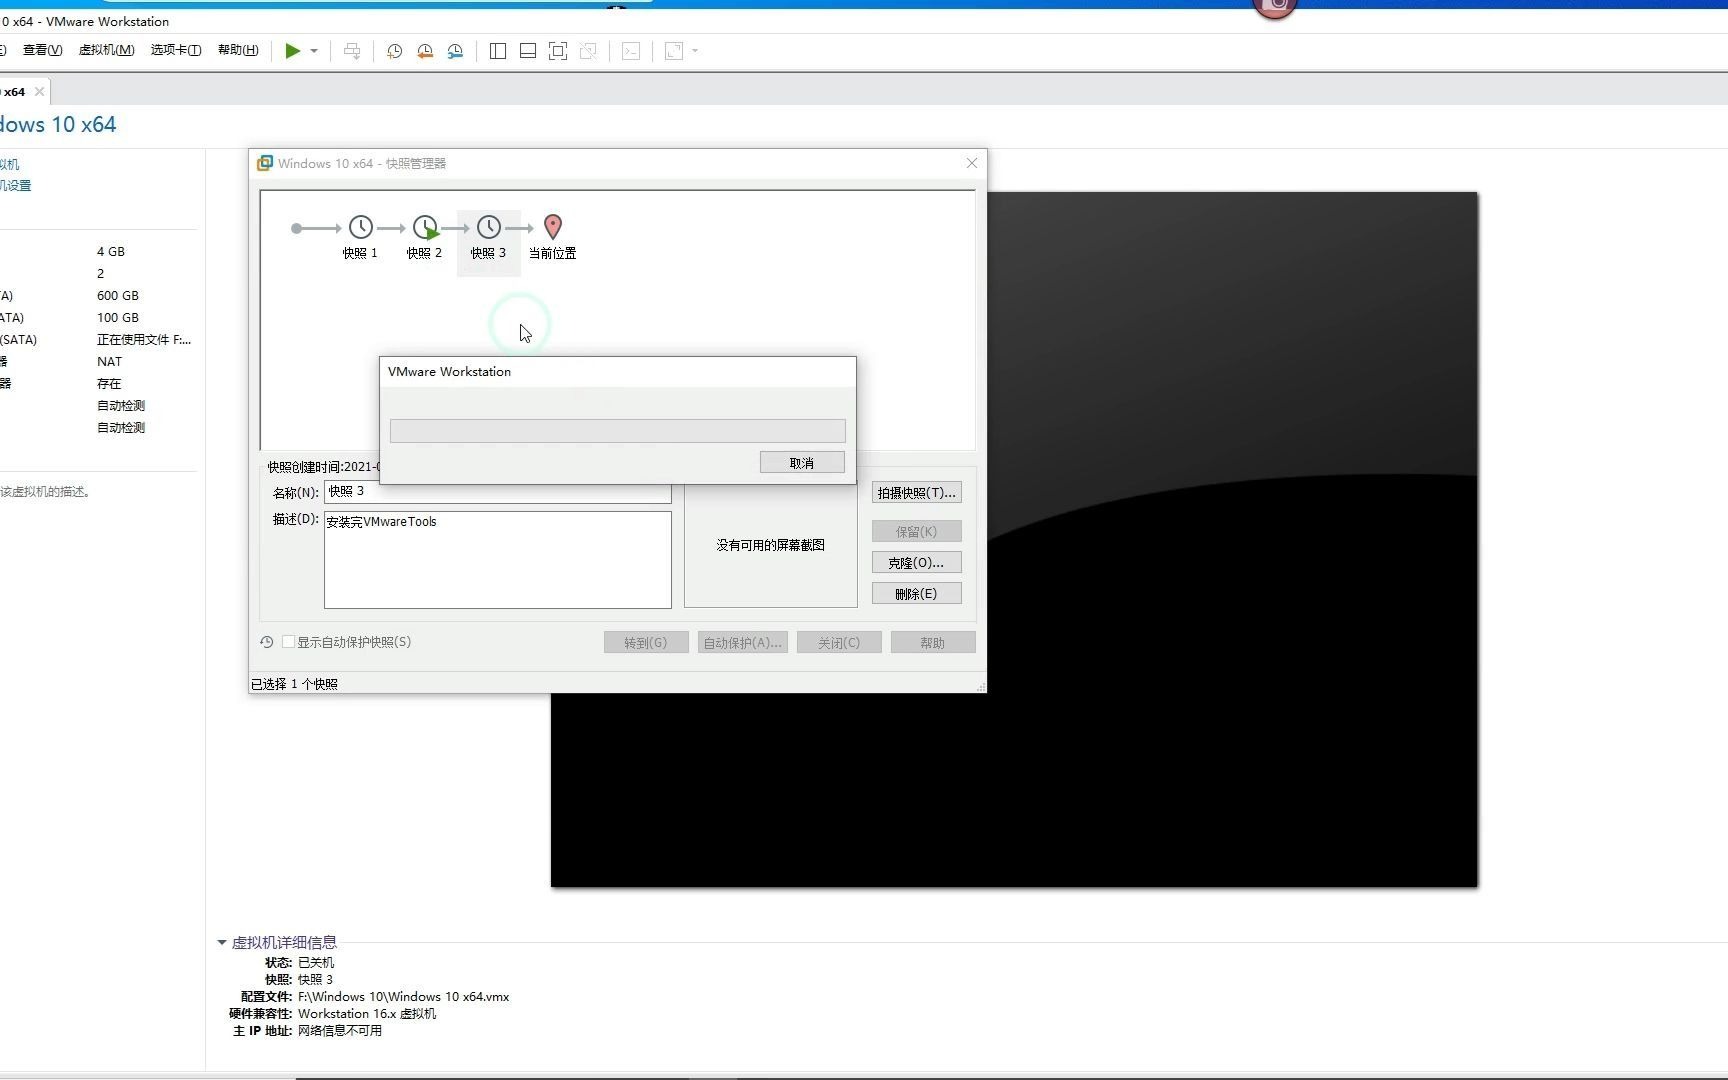Click the send Ctrl+Alt+Del toolbar icon

pos(352,51)
